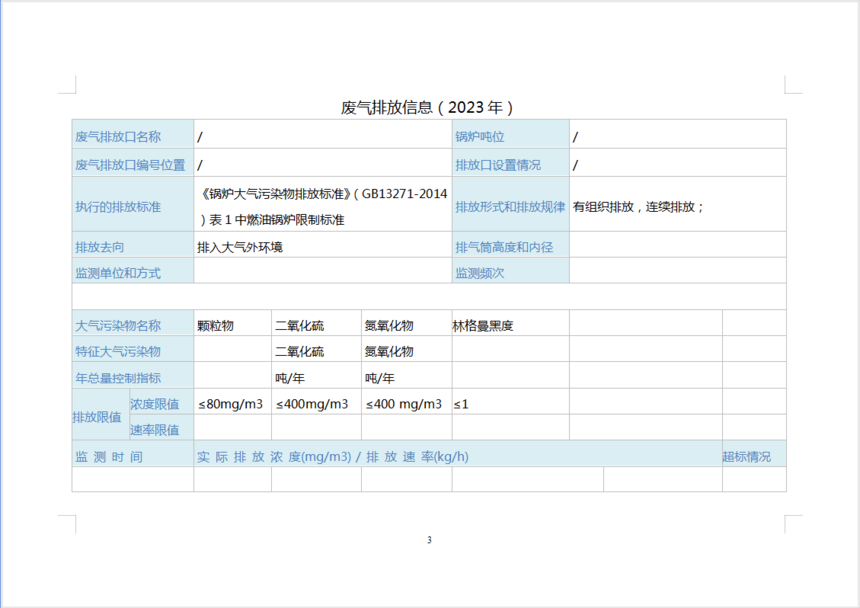Click the 林格曼黑度 cell
Image resolution: width=860 pixels, height=608 pixels.
483,325
